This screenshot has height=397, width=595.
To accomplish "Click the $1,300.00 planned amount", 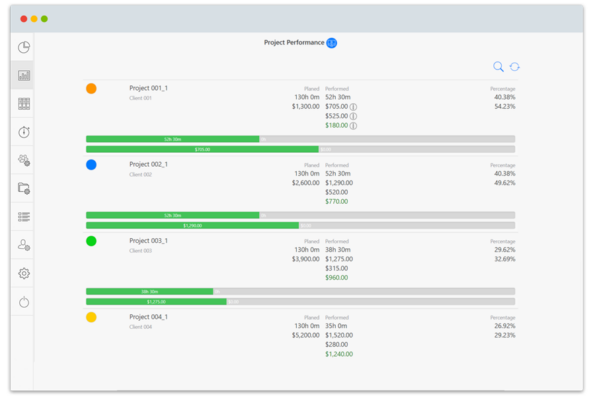I will pos(305,107).
